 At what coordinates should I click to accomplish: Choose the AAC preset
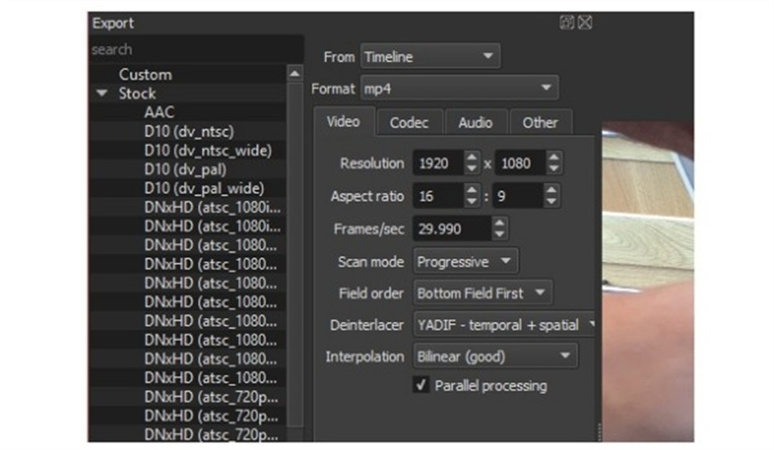coord(159,112)
